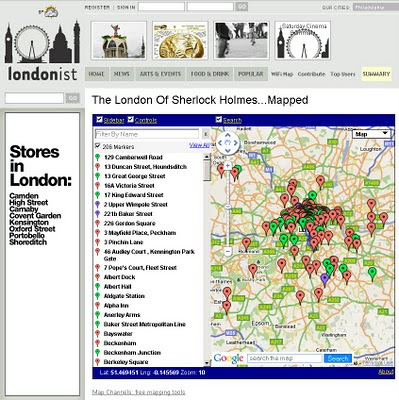Toggle the Controls checkbox
Image resolution: width=399 pixels, height=400 pixels.
131,119
